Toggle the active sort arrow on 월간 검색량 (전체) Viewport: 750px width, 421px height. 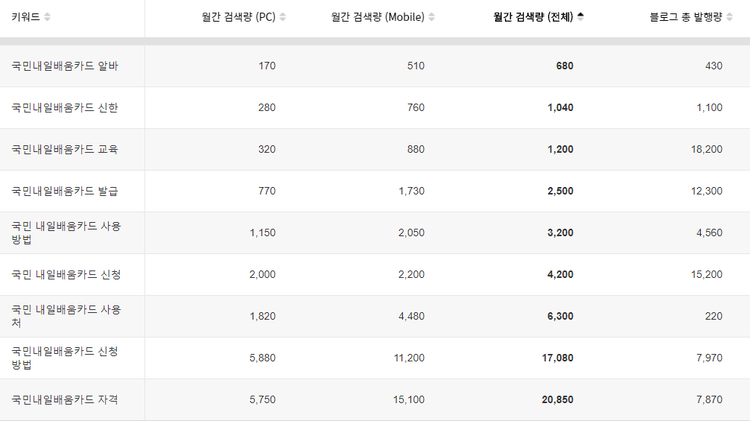580,17
